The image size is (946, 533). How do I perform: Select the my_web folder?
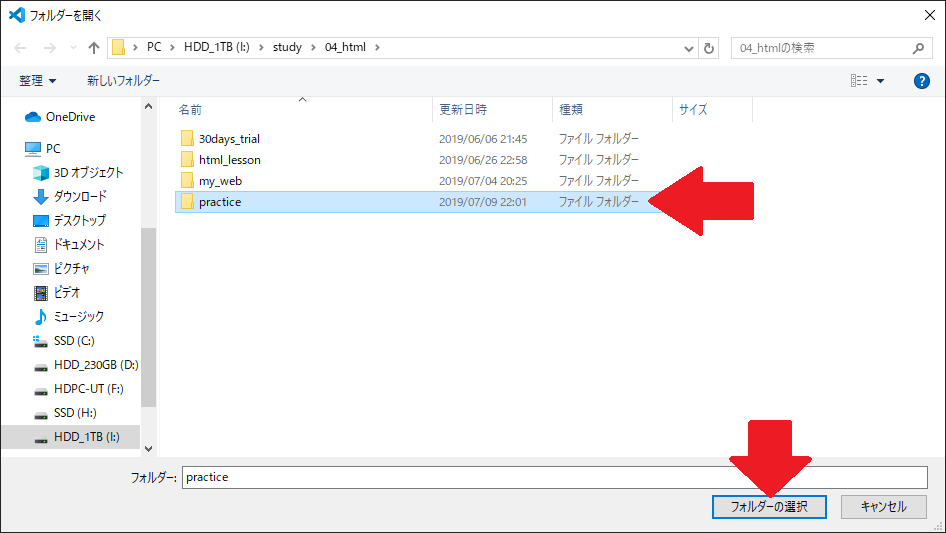pyautogui.click(x=220, y=181)
